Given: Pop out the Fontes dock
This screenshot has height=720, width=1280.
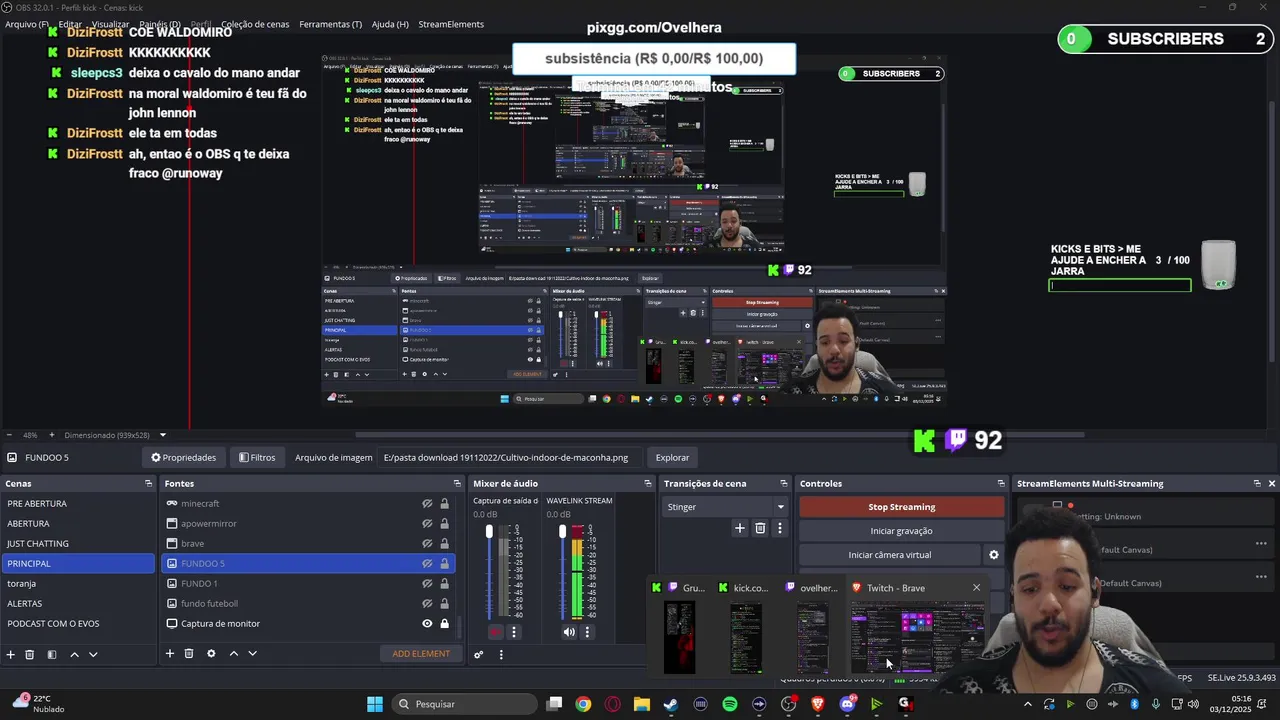Looking at the screenshot, I should 456,484.
